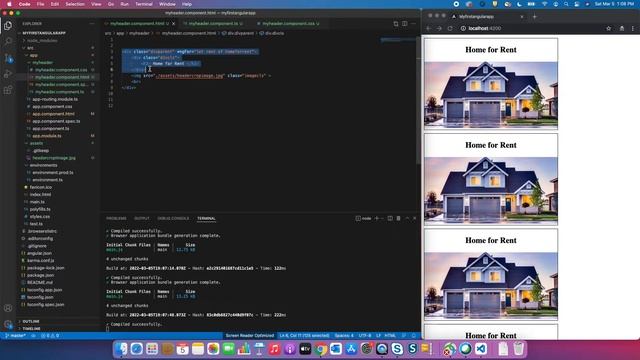Split the editor to the right

pyautogui.click(x=404, y=24)
